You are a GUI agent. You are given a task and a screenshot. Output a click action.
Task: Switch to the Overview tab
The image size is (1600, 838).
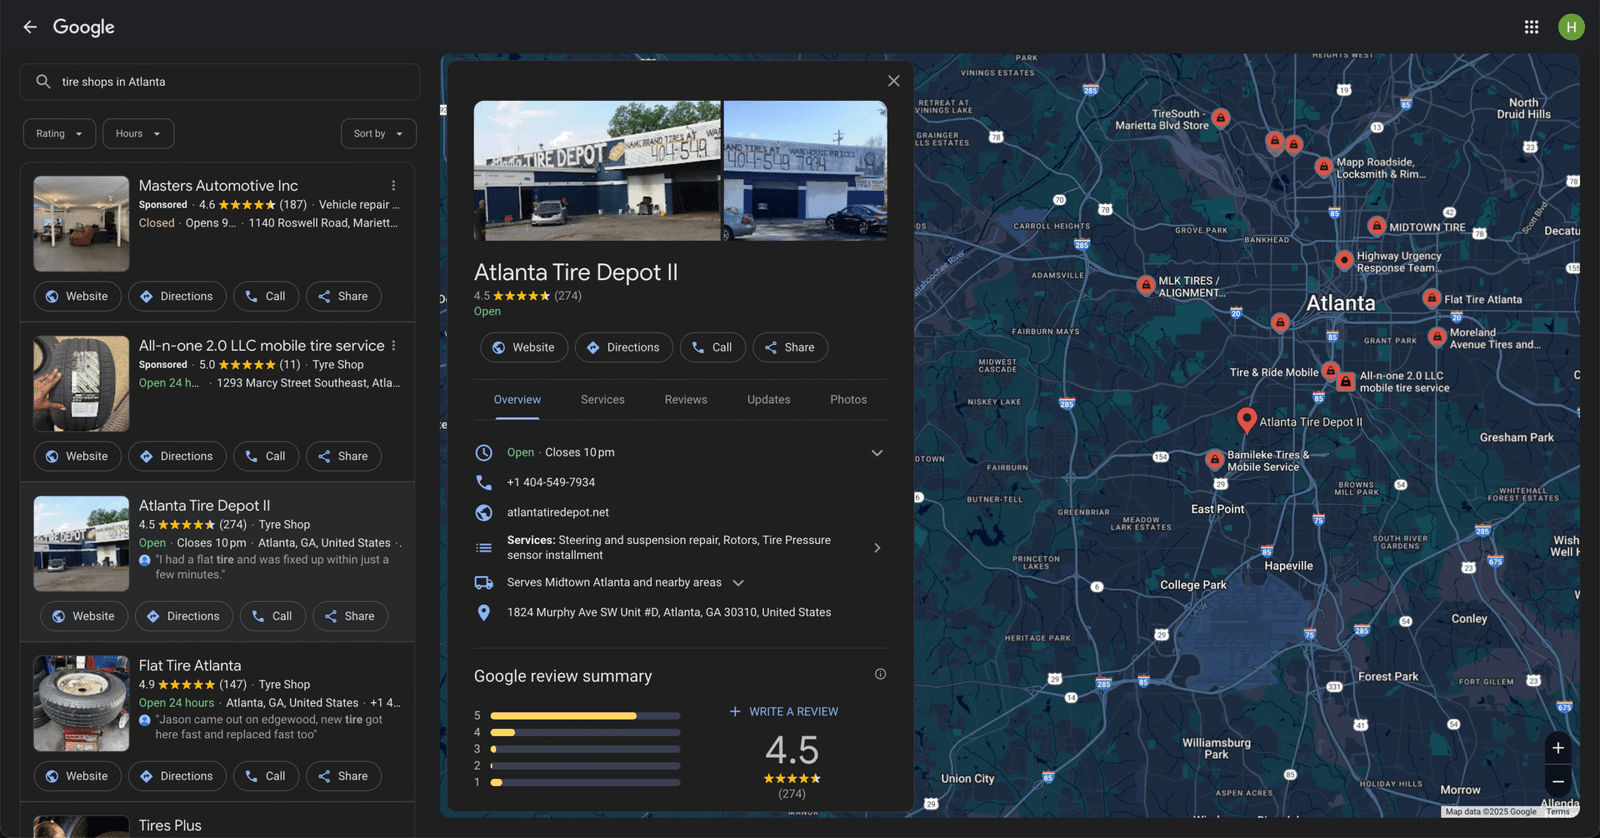[517, 399]
